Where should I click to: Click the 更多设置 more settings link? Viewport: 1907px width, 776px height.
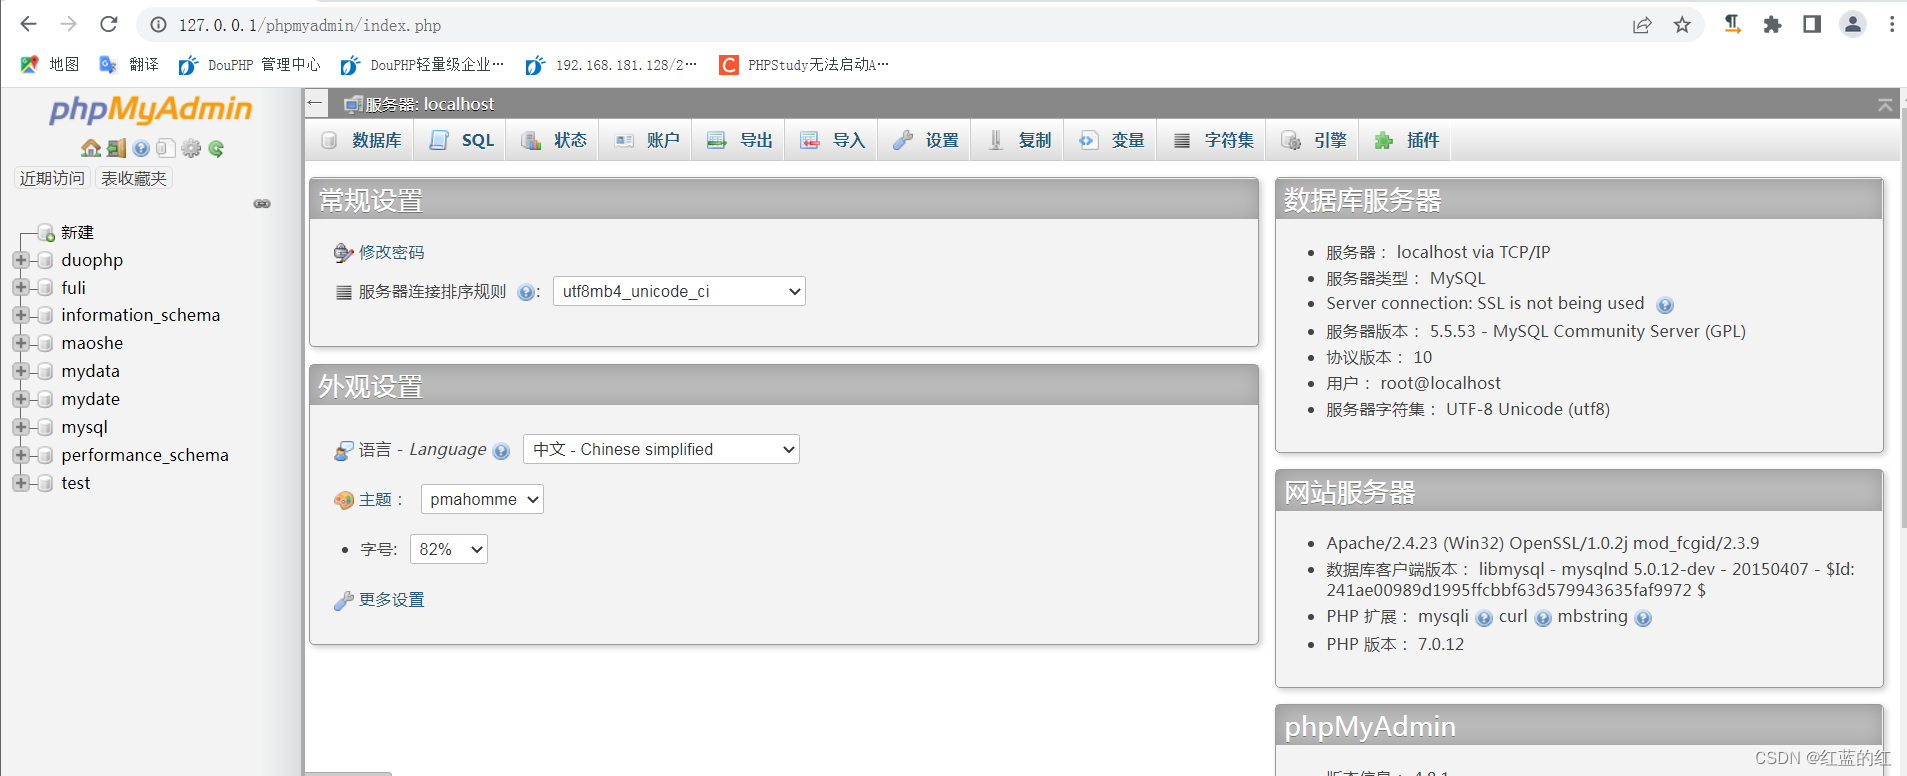391,599
